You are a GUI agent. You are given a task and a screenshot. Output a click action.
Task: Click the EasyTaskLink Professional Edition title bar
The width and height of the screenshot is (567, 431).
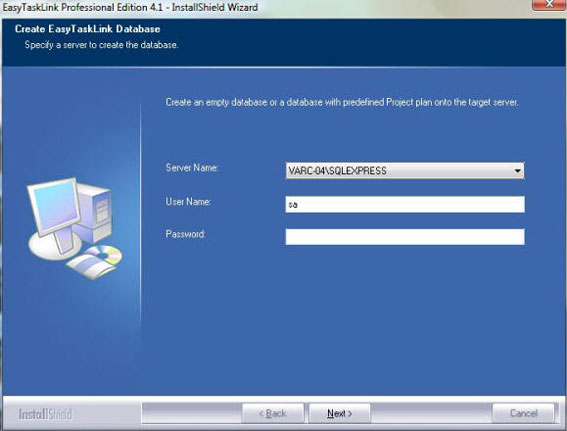(x=130, y=7)
